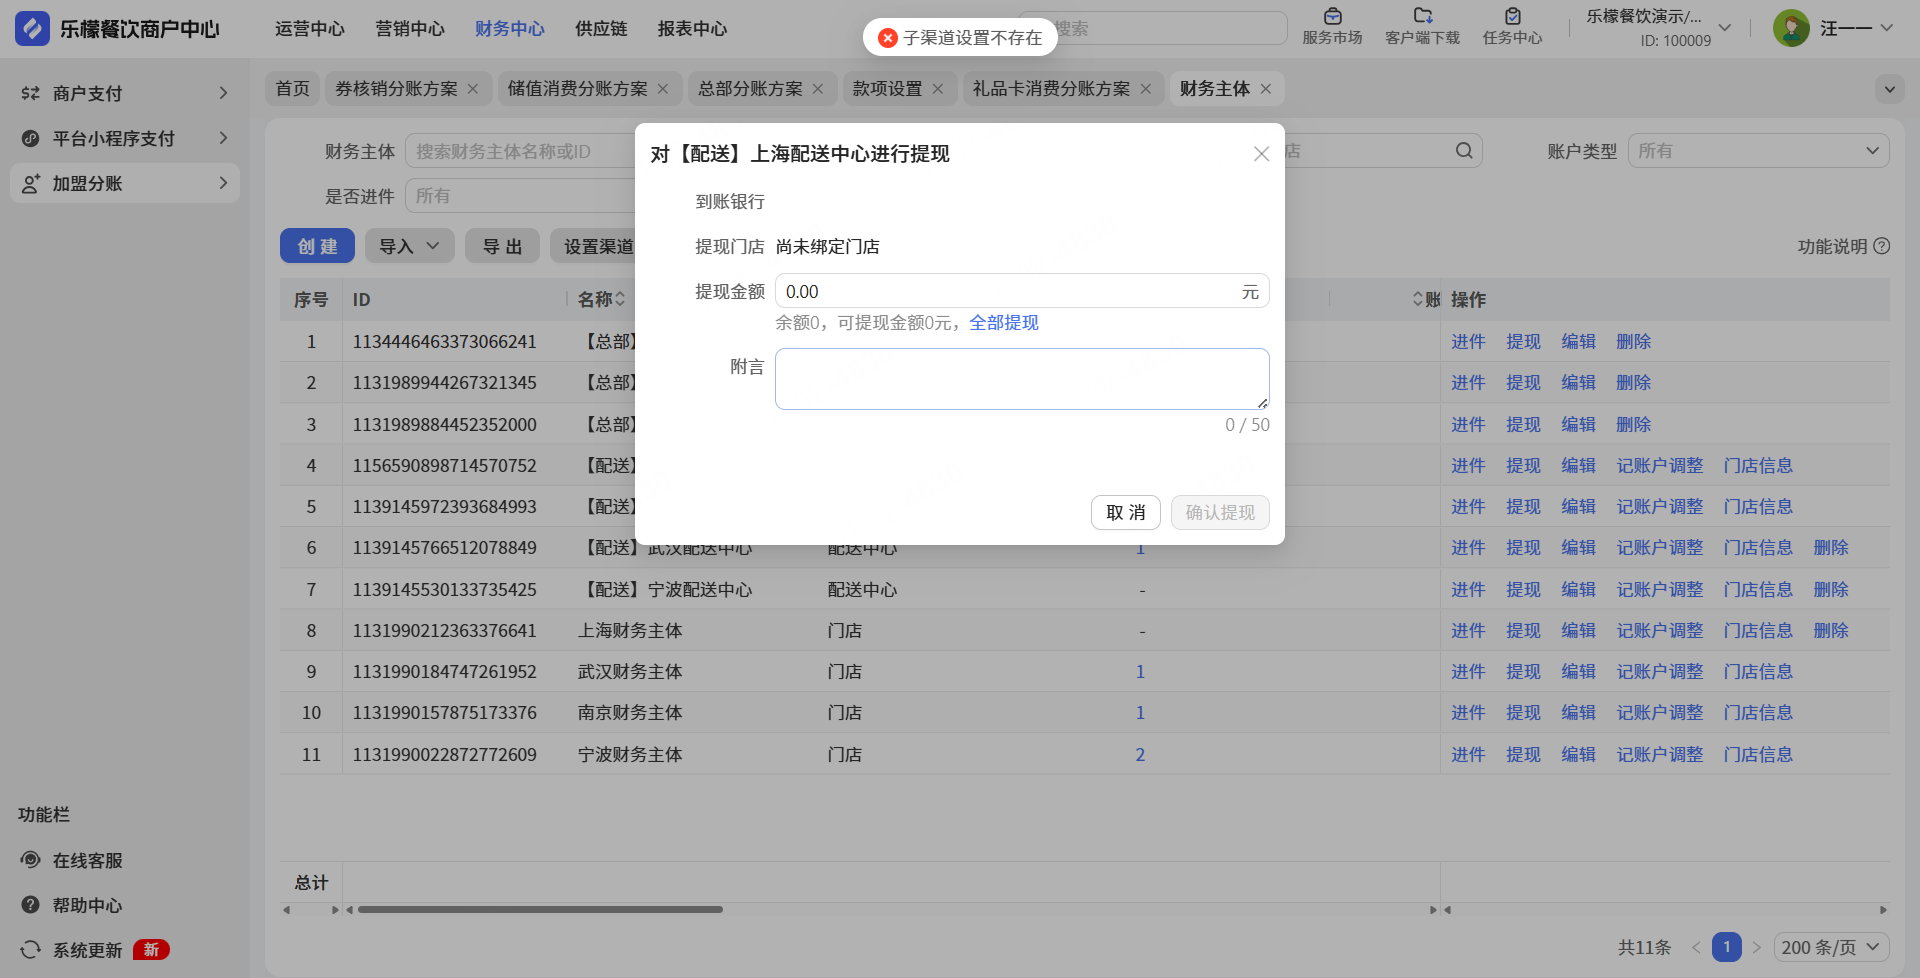This screenshot has width=1920, height=978.
Task: Open 财务中心 menu
Action: tap(510, 29)
